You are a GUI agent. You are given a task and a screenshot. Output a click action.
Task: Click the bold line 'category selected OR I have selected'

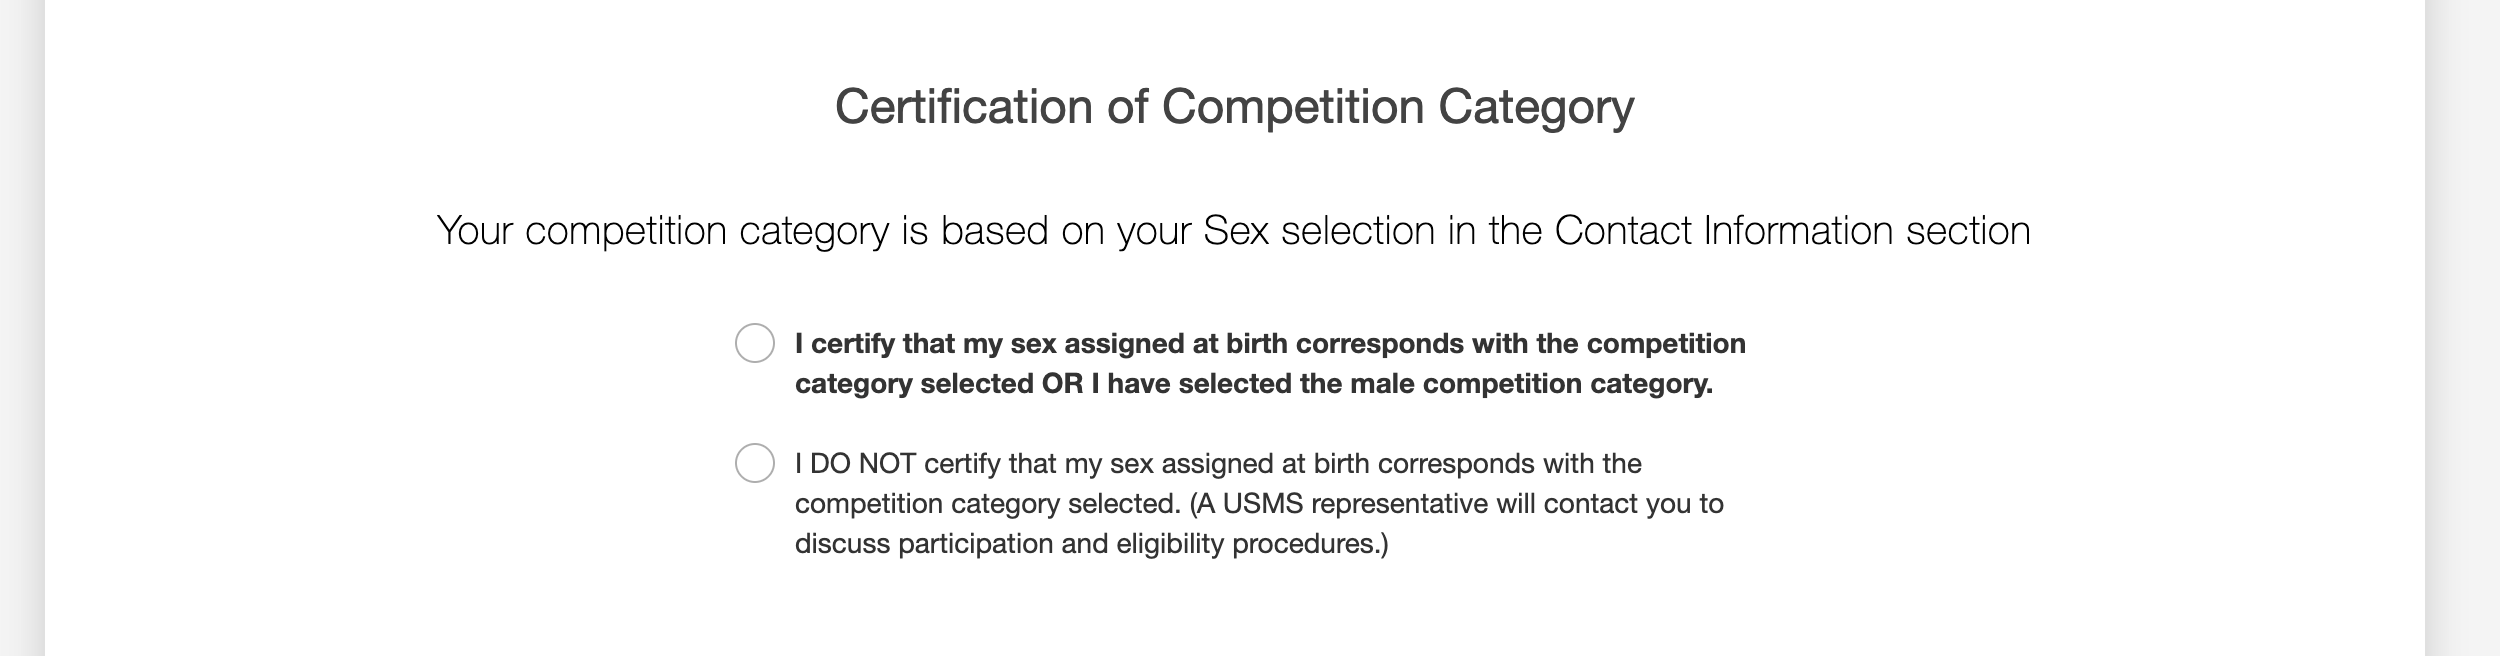[x=1253, y=384]
